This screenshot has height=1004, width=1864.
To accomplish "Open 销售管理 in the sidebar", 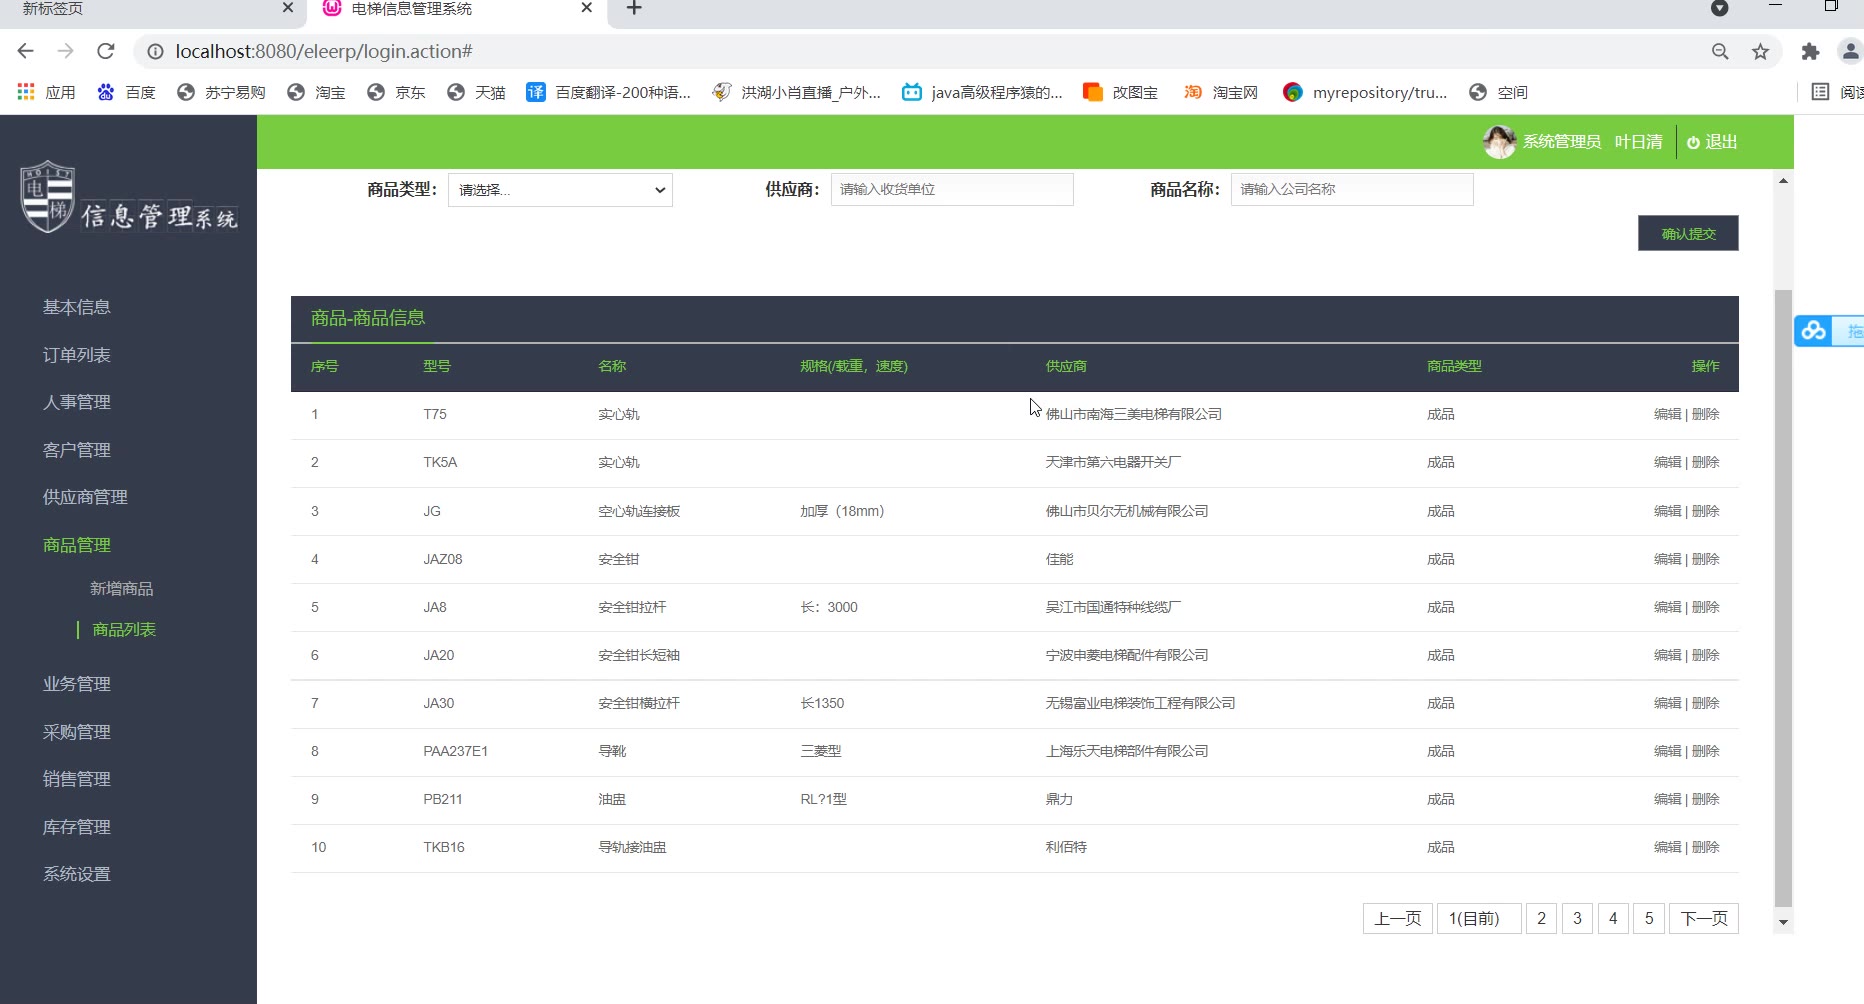I will click(x=77, y=779).
